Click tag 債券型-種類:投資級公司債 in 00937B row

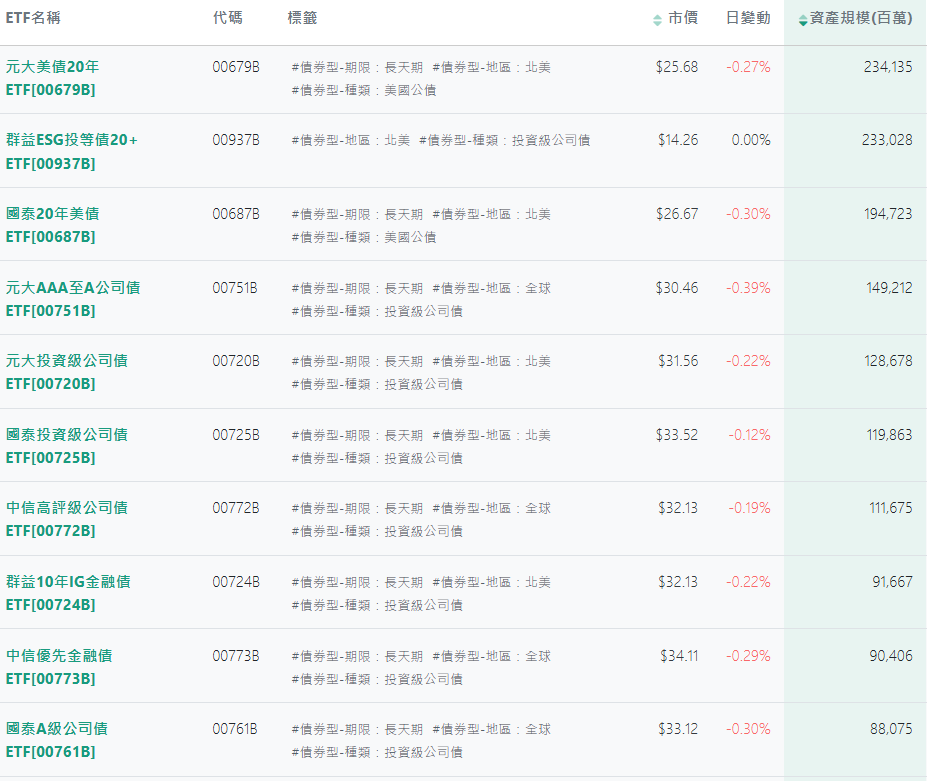(504, 141)
